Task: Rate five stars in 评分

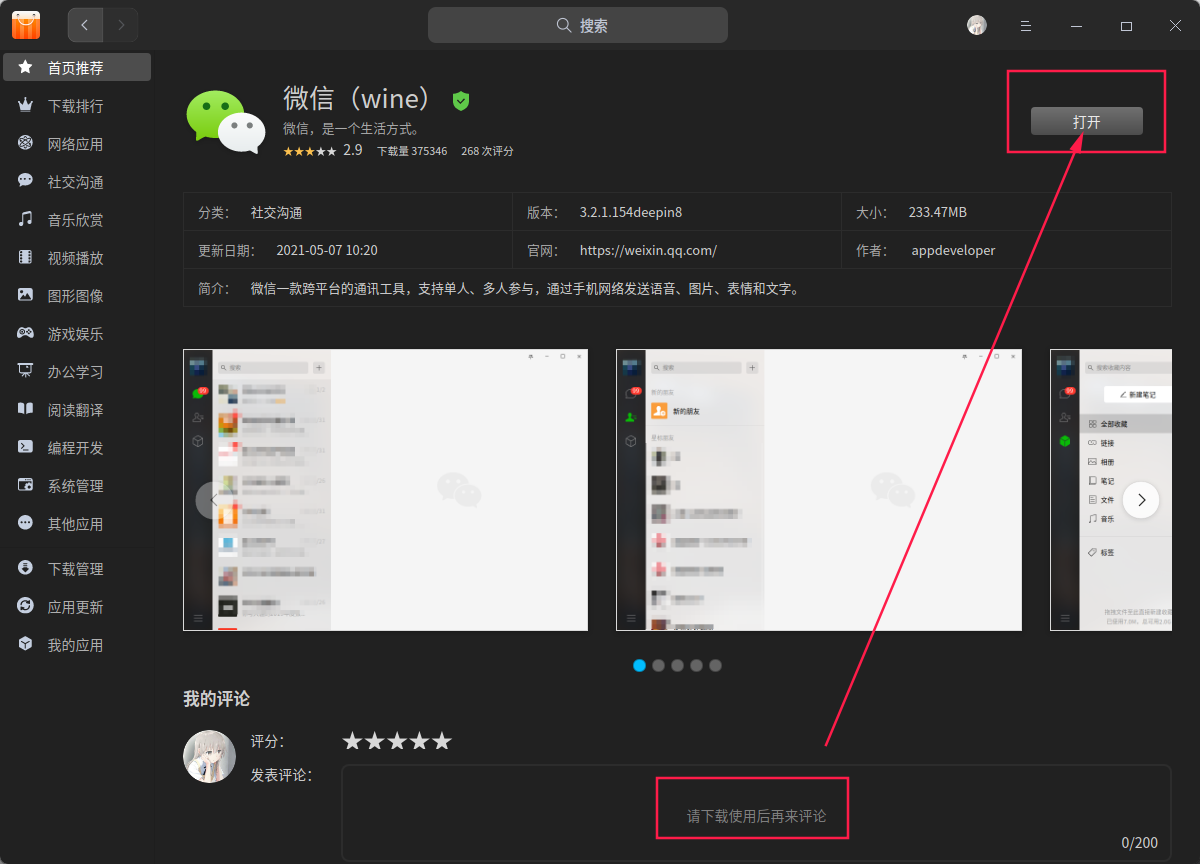Action: [x=442, y=741]
